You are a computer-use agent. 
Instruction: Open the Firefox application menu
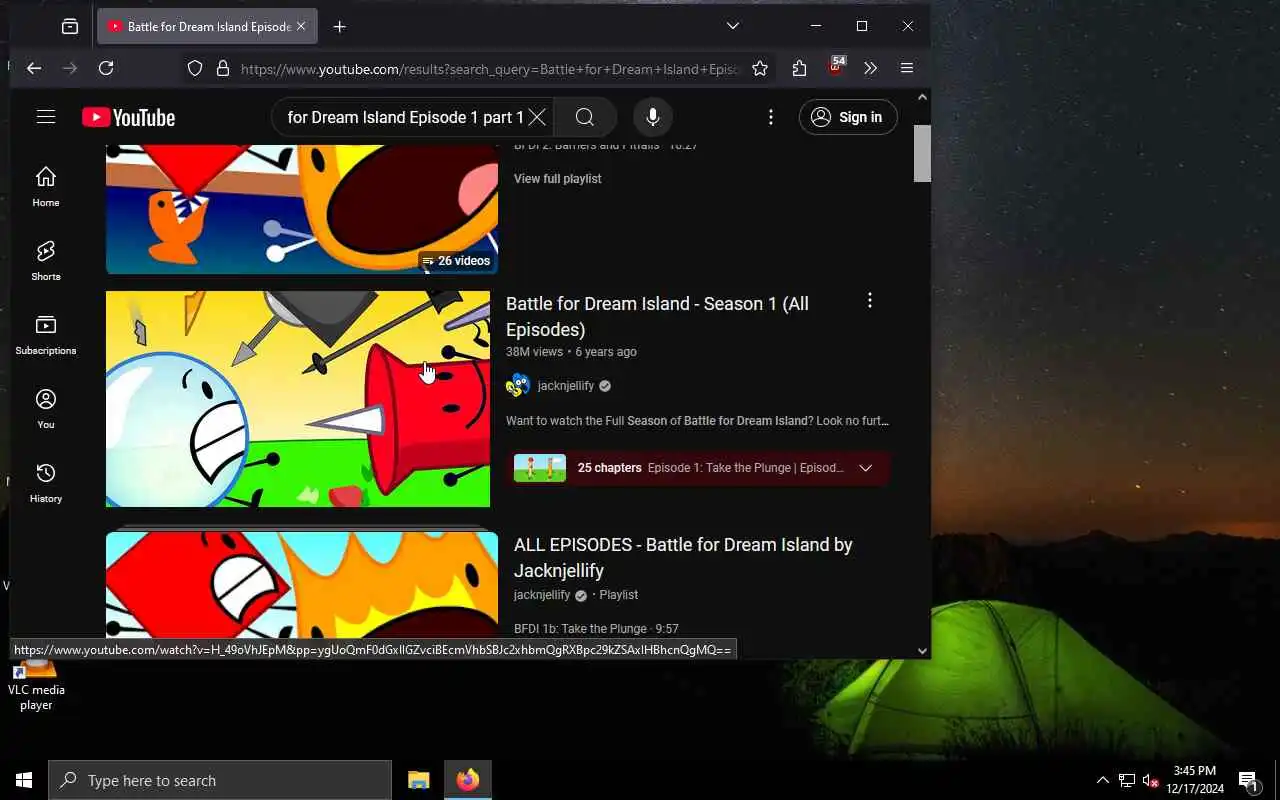point(907,68)
